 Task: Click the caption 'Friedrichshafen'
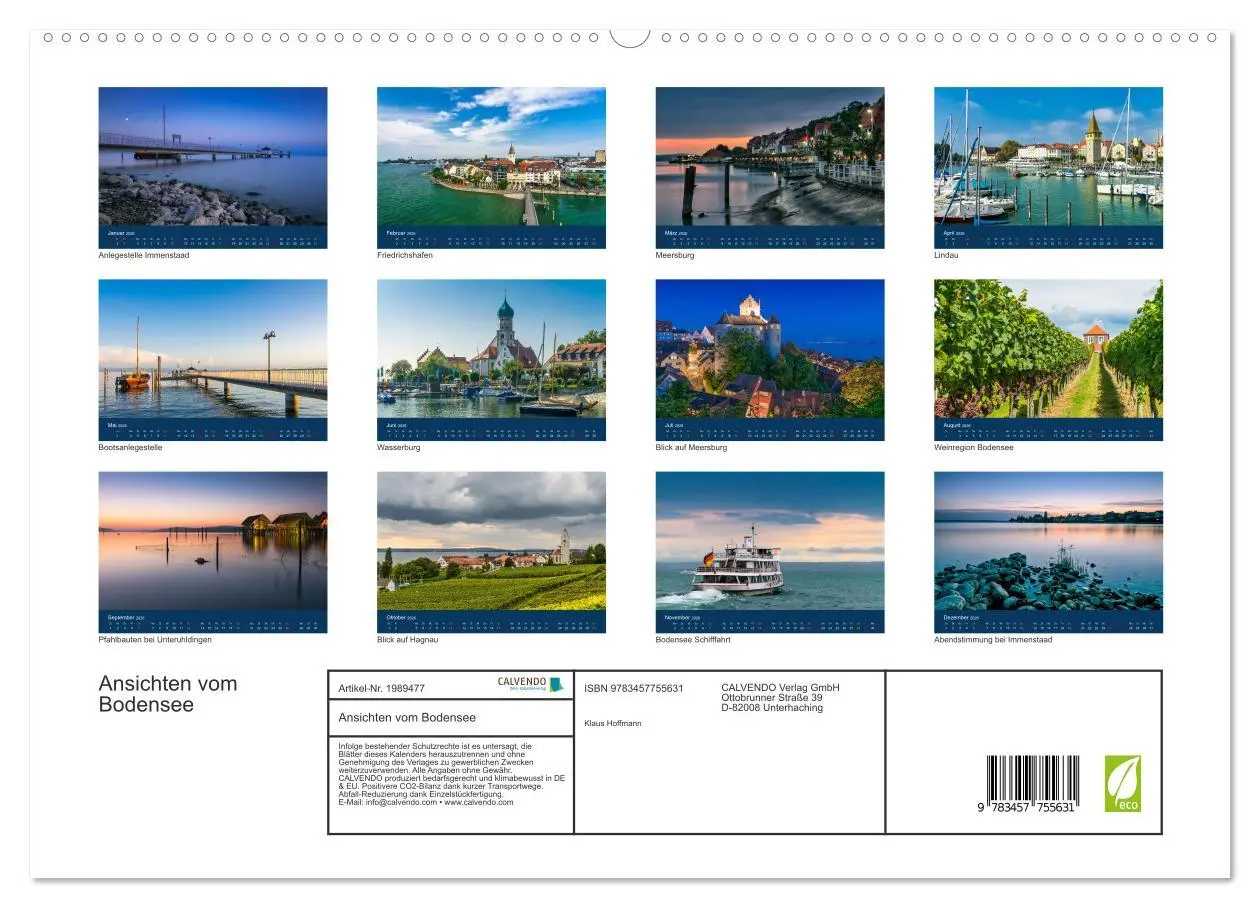pyautogui.click(x=405, y=255)
